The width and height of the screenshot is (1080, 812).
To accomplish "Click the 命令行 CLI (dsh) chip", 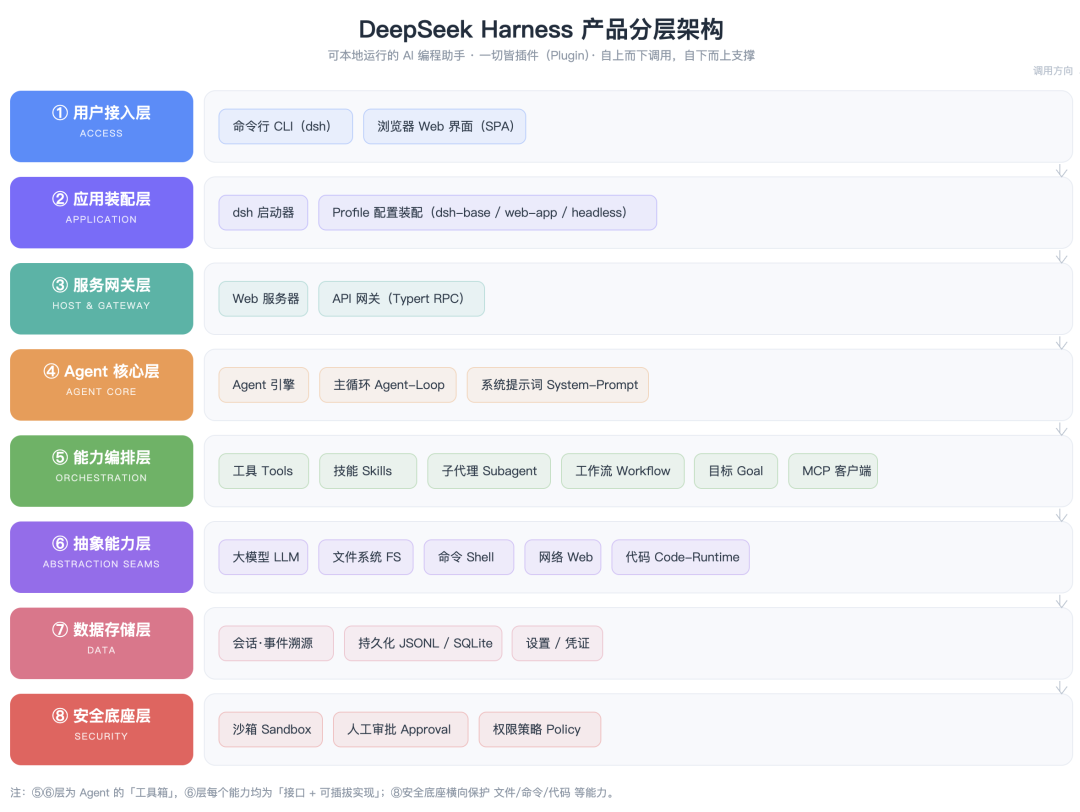I will [285, 126].
